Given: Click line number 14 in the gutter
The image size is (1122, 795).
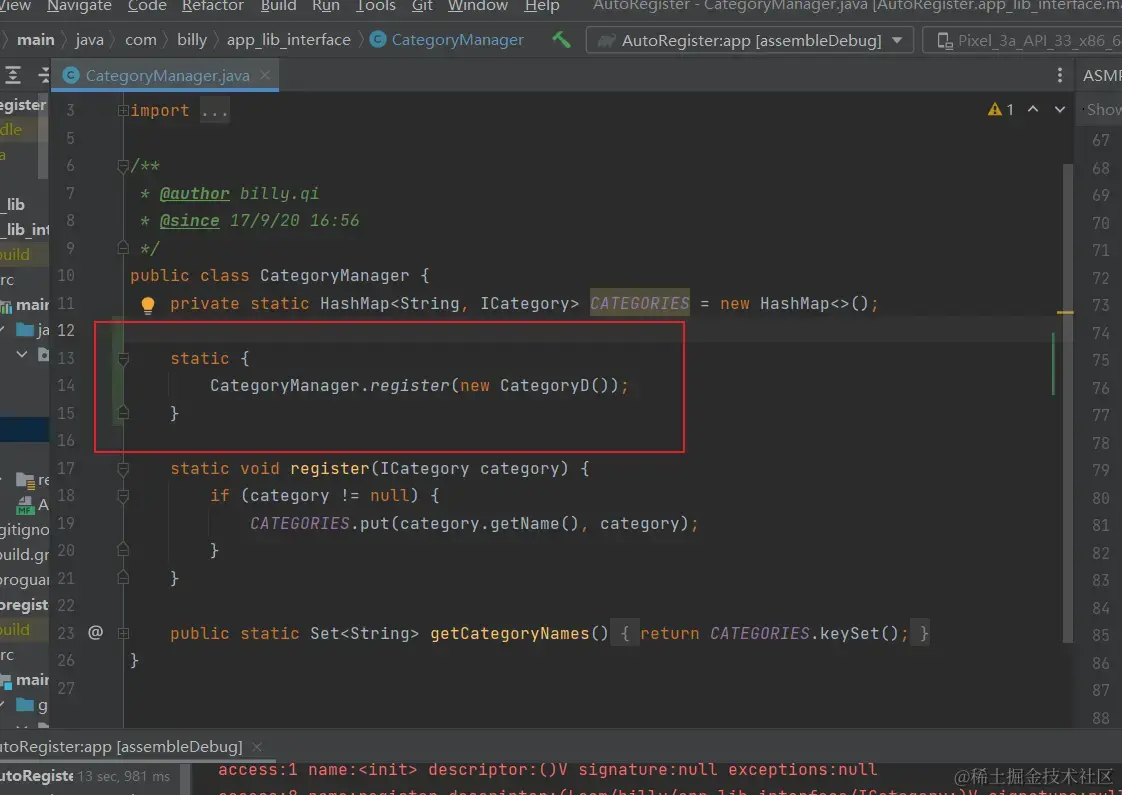Looking at the screenshot, I should pos(66,386).
